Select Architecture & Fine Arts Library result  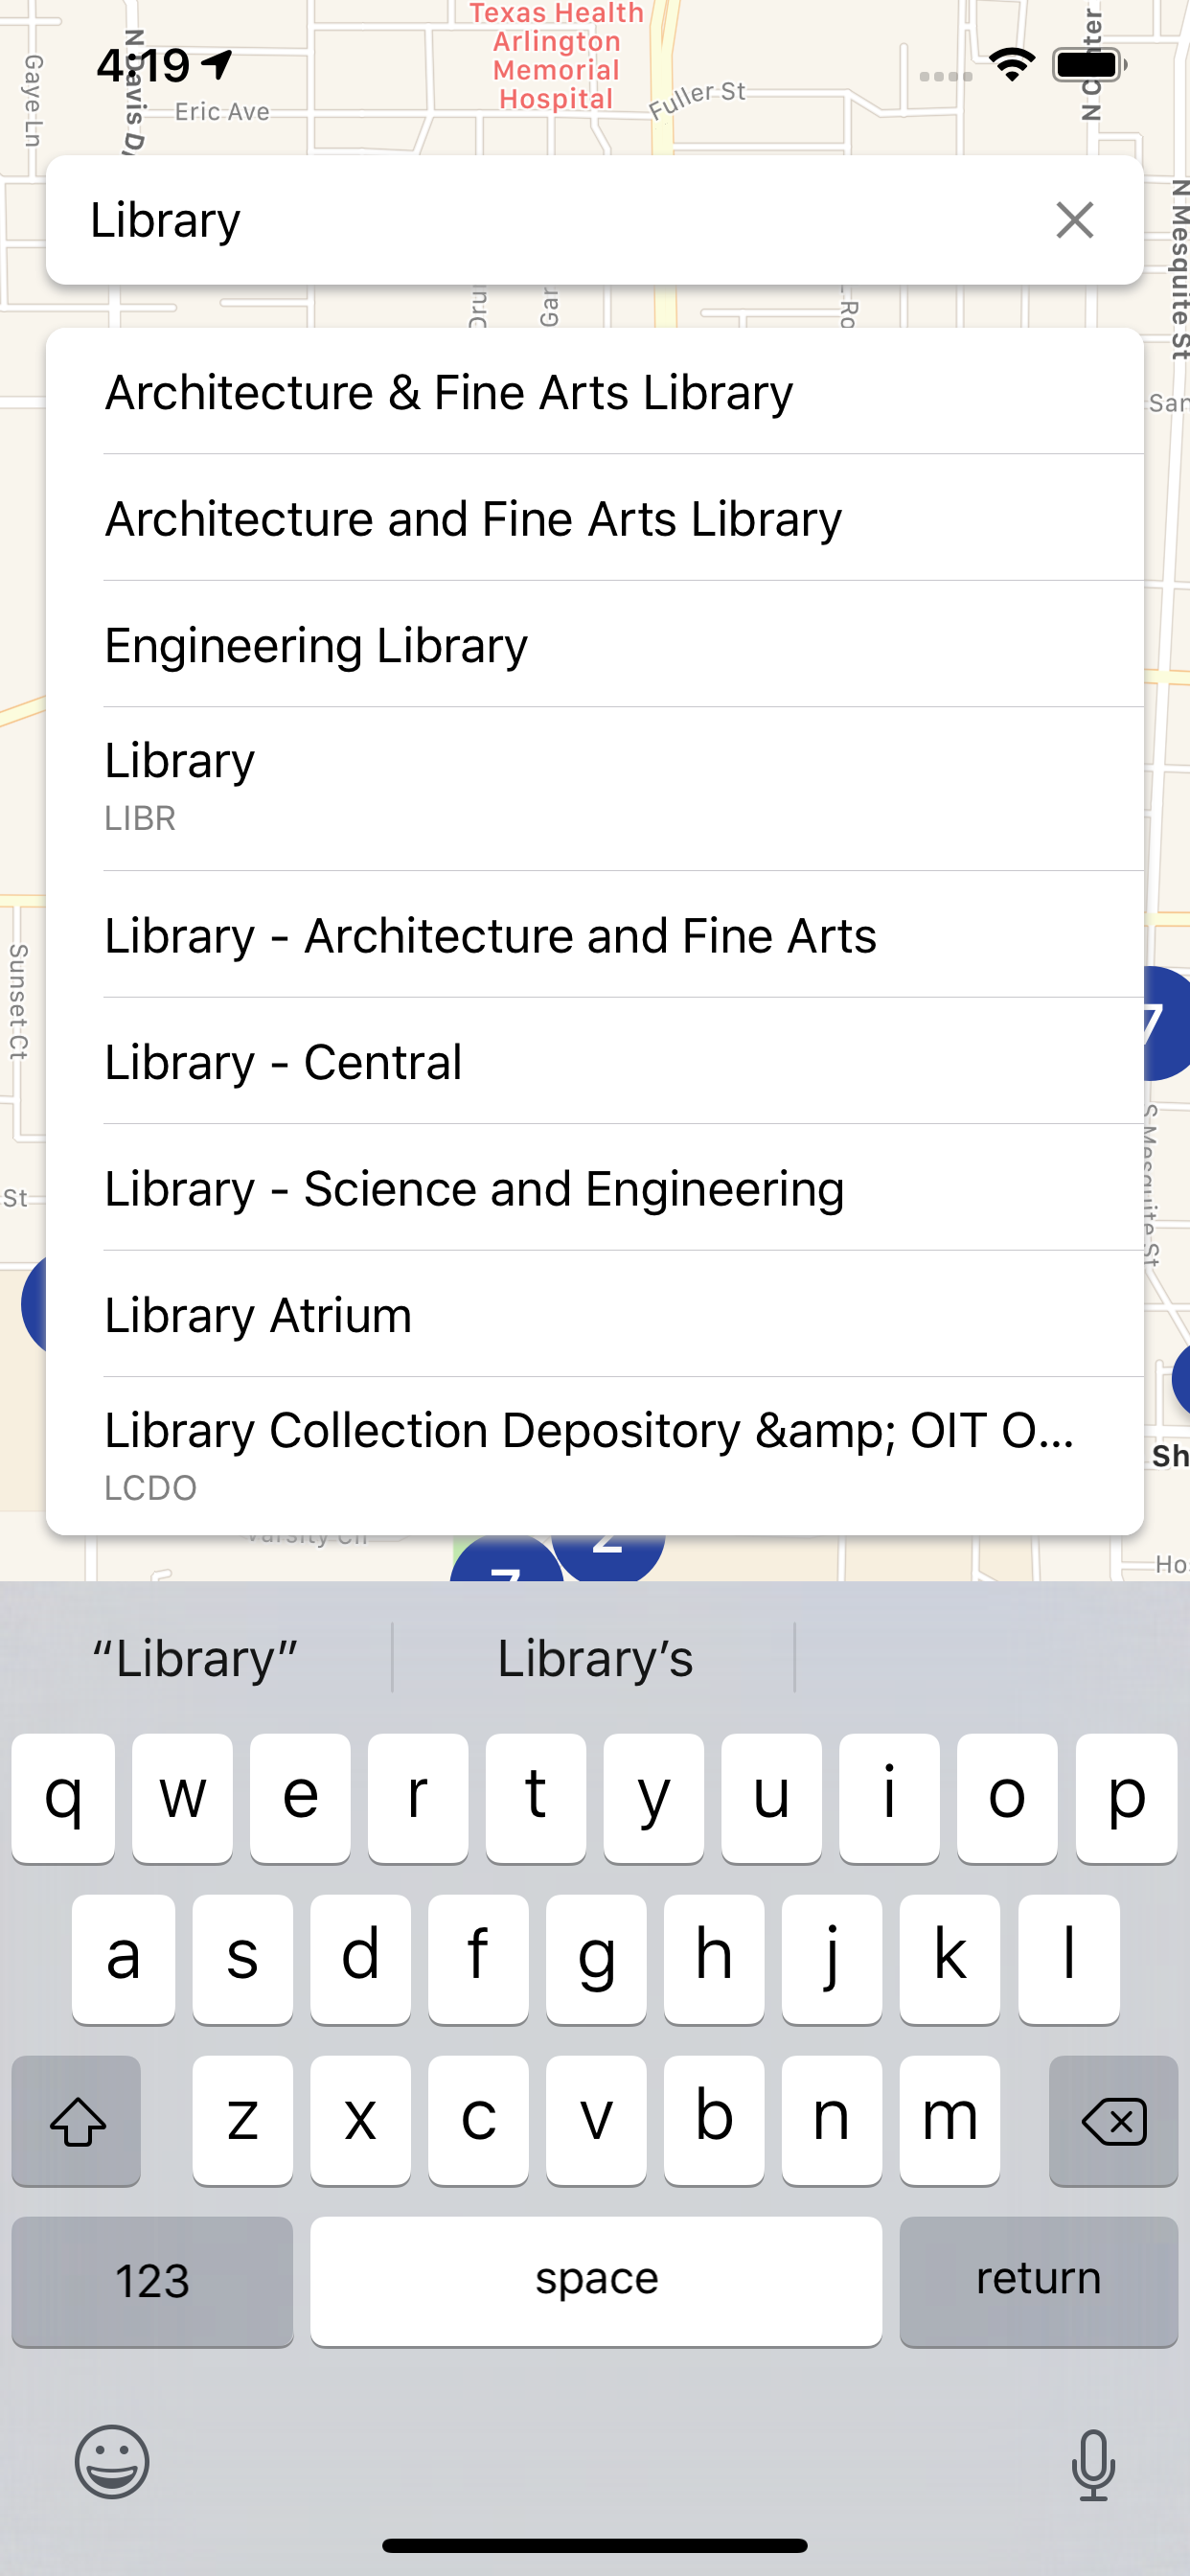coord(594,392)
